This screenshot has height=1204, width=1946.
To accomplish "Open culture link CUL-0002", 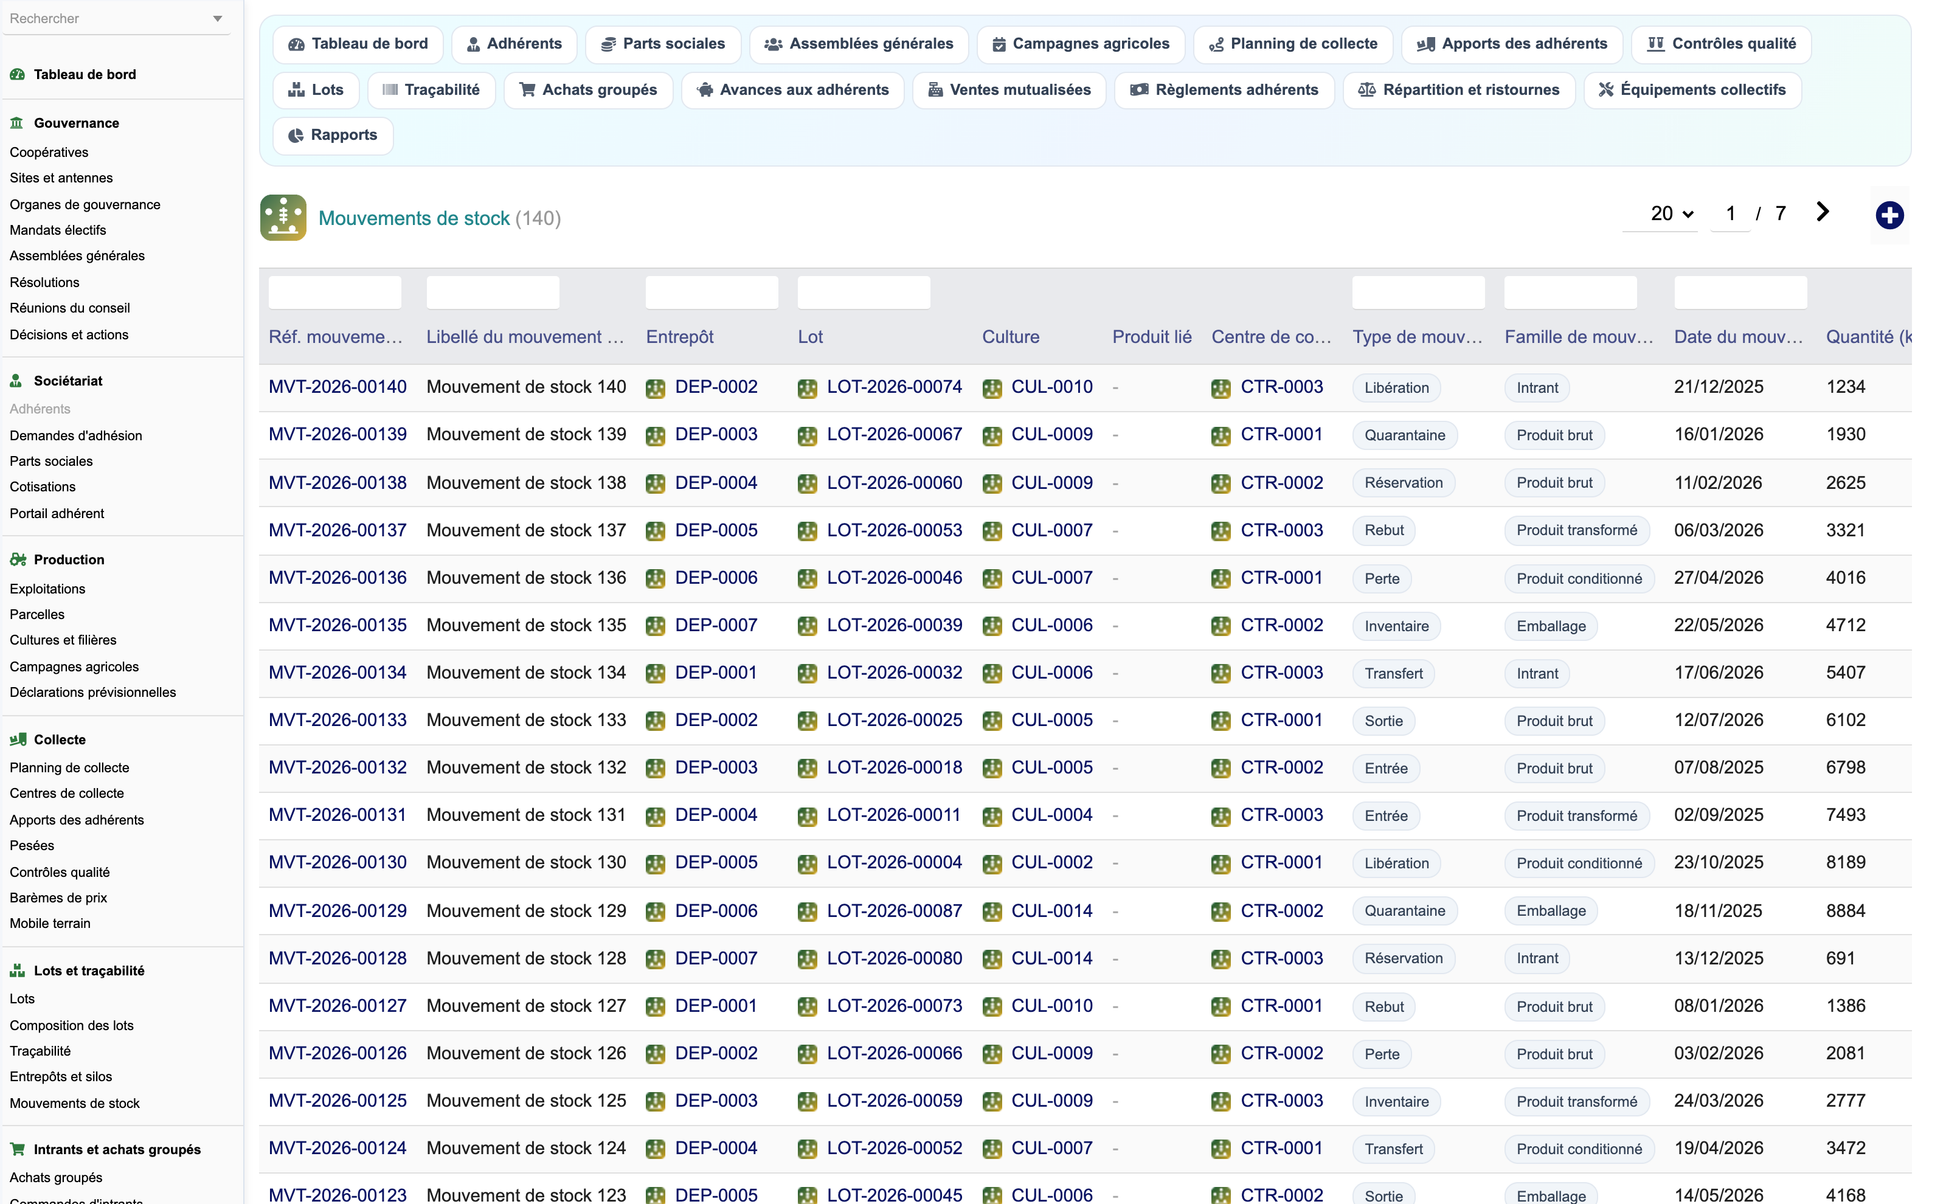I will point(1052,862).
